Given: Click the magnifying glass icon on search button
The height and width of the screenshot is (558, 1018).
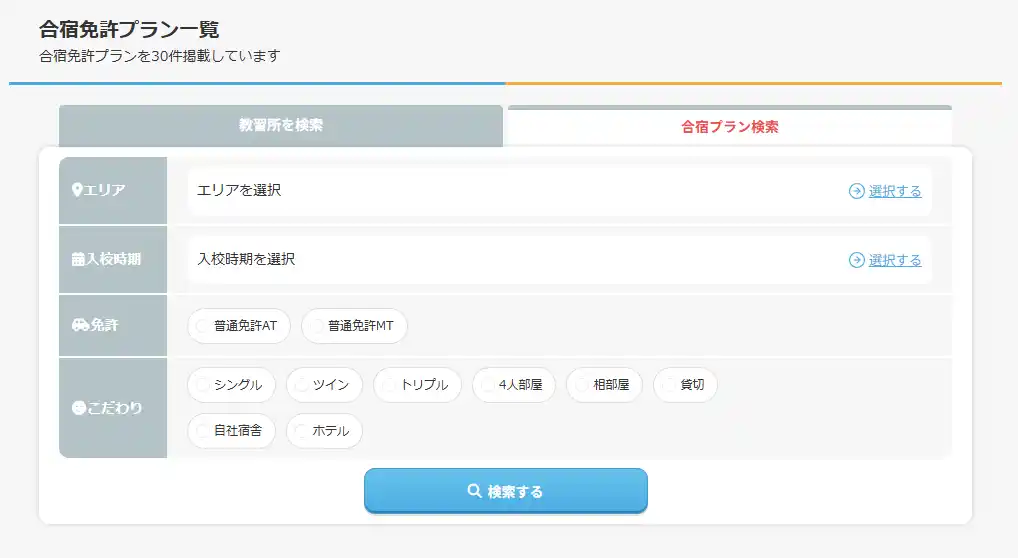Looking at the screenshot, I should click(x=475, y=491).
